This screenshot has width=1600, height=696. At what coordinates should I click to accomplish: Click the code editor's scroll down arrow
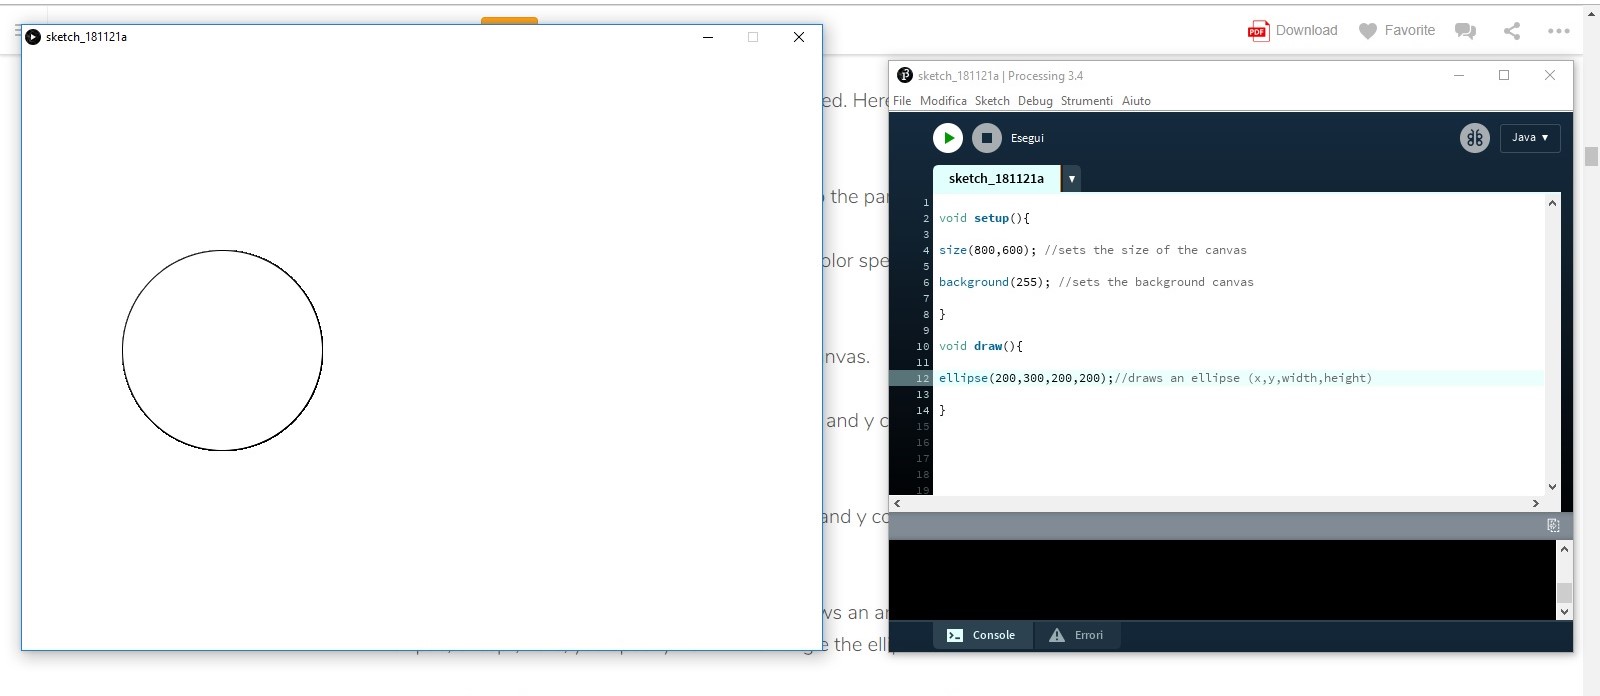coord(1552,487)
